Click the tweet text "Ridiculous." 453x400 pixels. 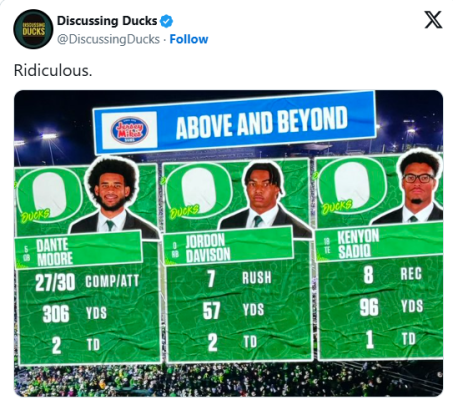pyautogui.click(x=53, y=70)
